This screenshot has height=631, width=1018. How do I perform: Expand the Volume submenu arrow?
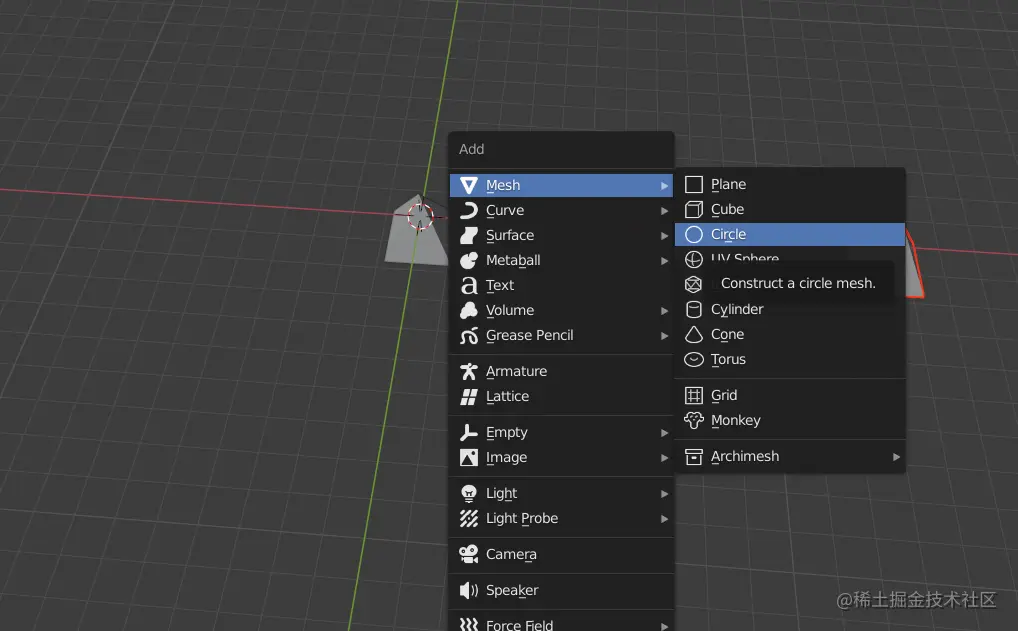point(664,311)
